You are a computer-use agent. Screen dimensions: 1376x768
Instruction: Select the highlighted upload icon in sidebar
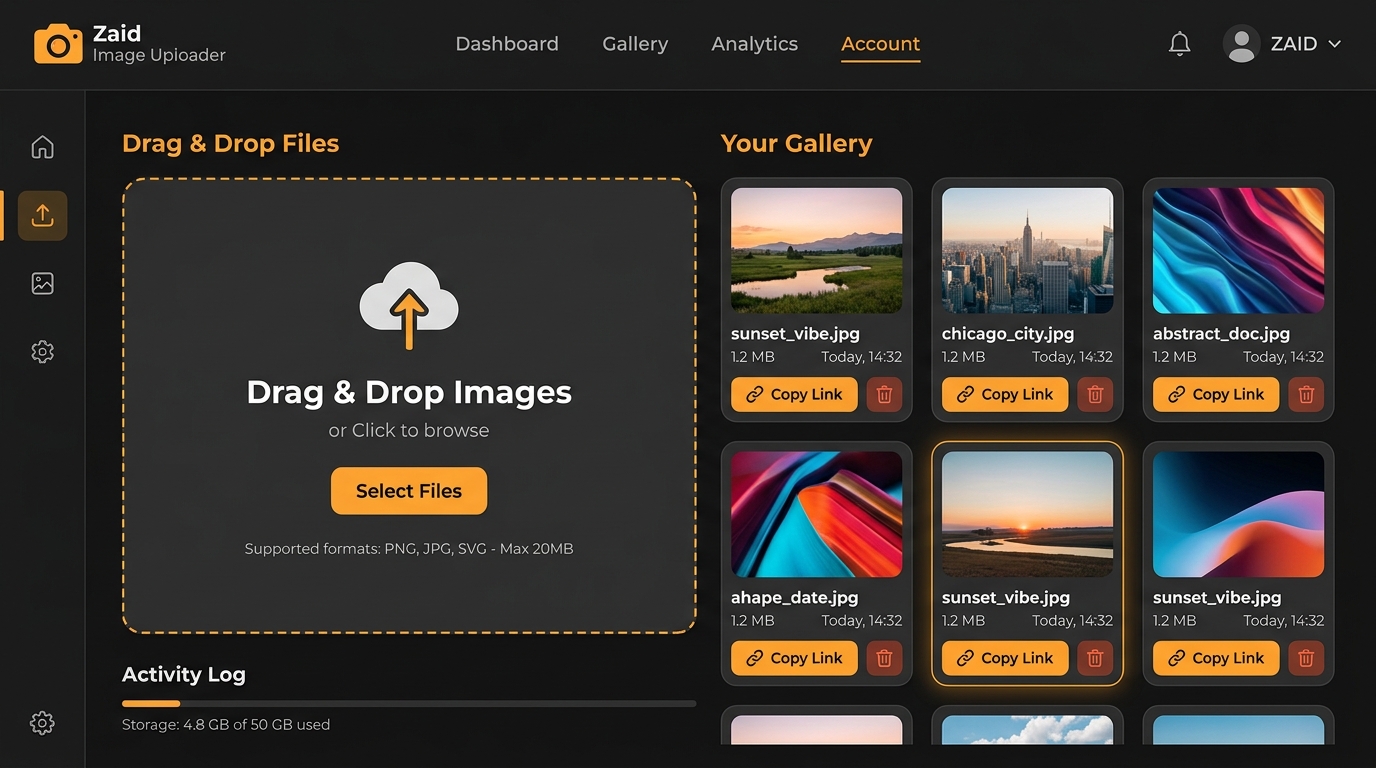coord(42,215)
